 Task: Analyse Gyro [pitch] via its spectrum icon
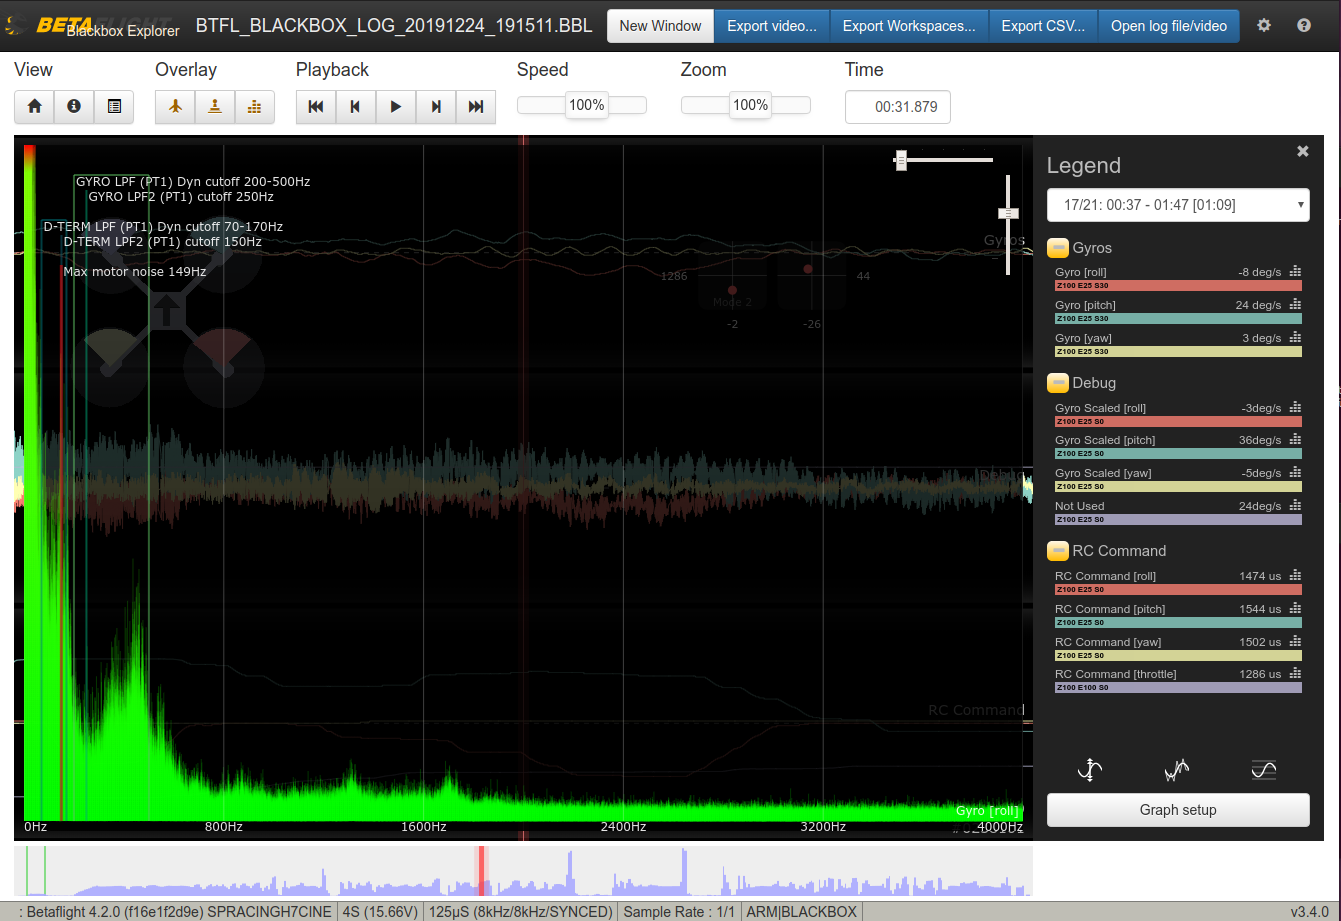[x=1296, y=304]
